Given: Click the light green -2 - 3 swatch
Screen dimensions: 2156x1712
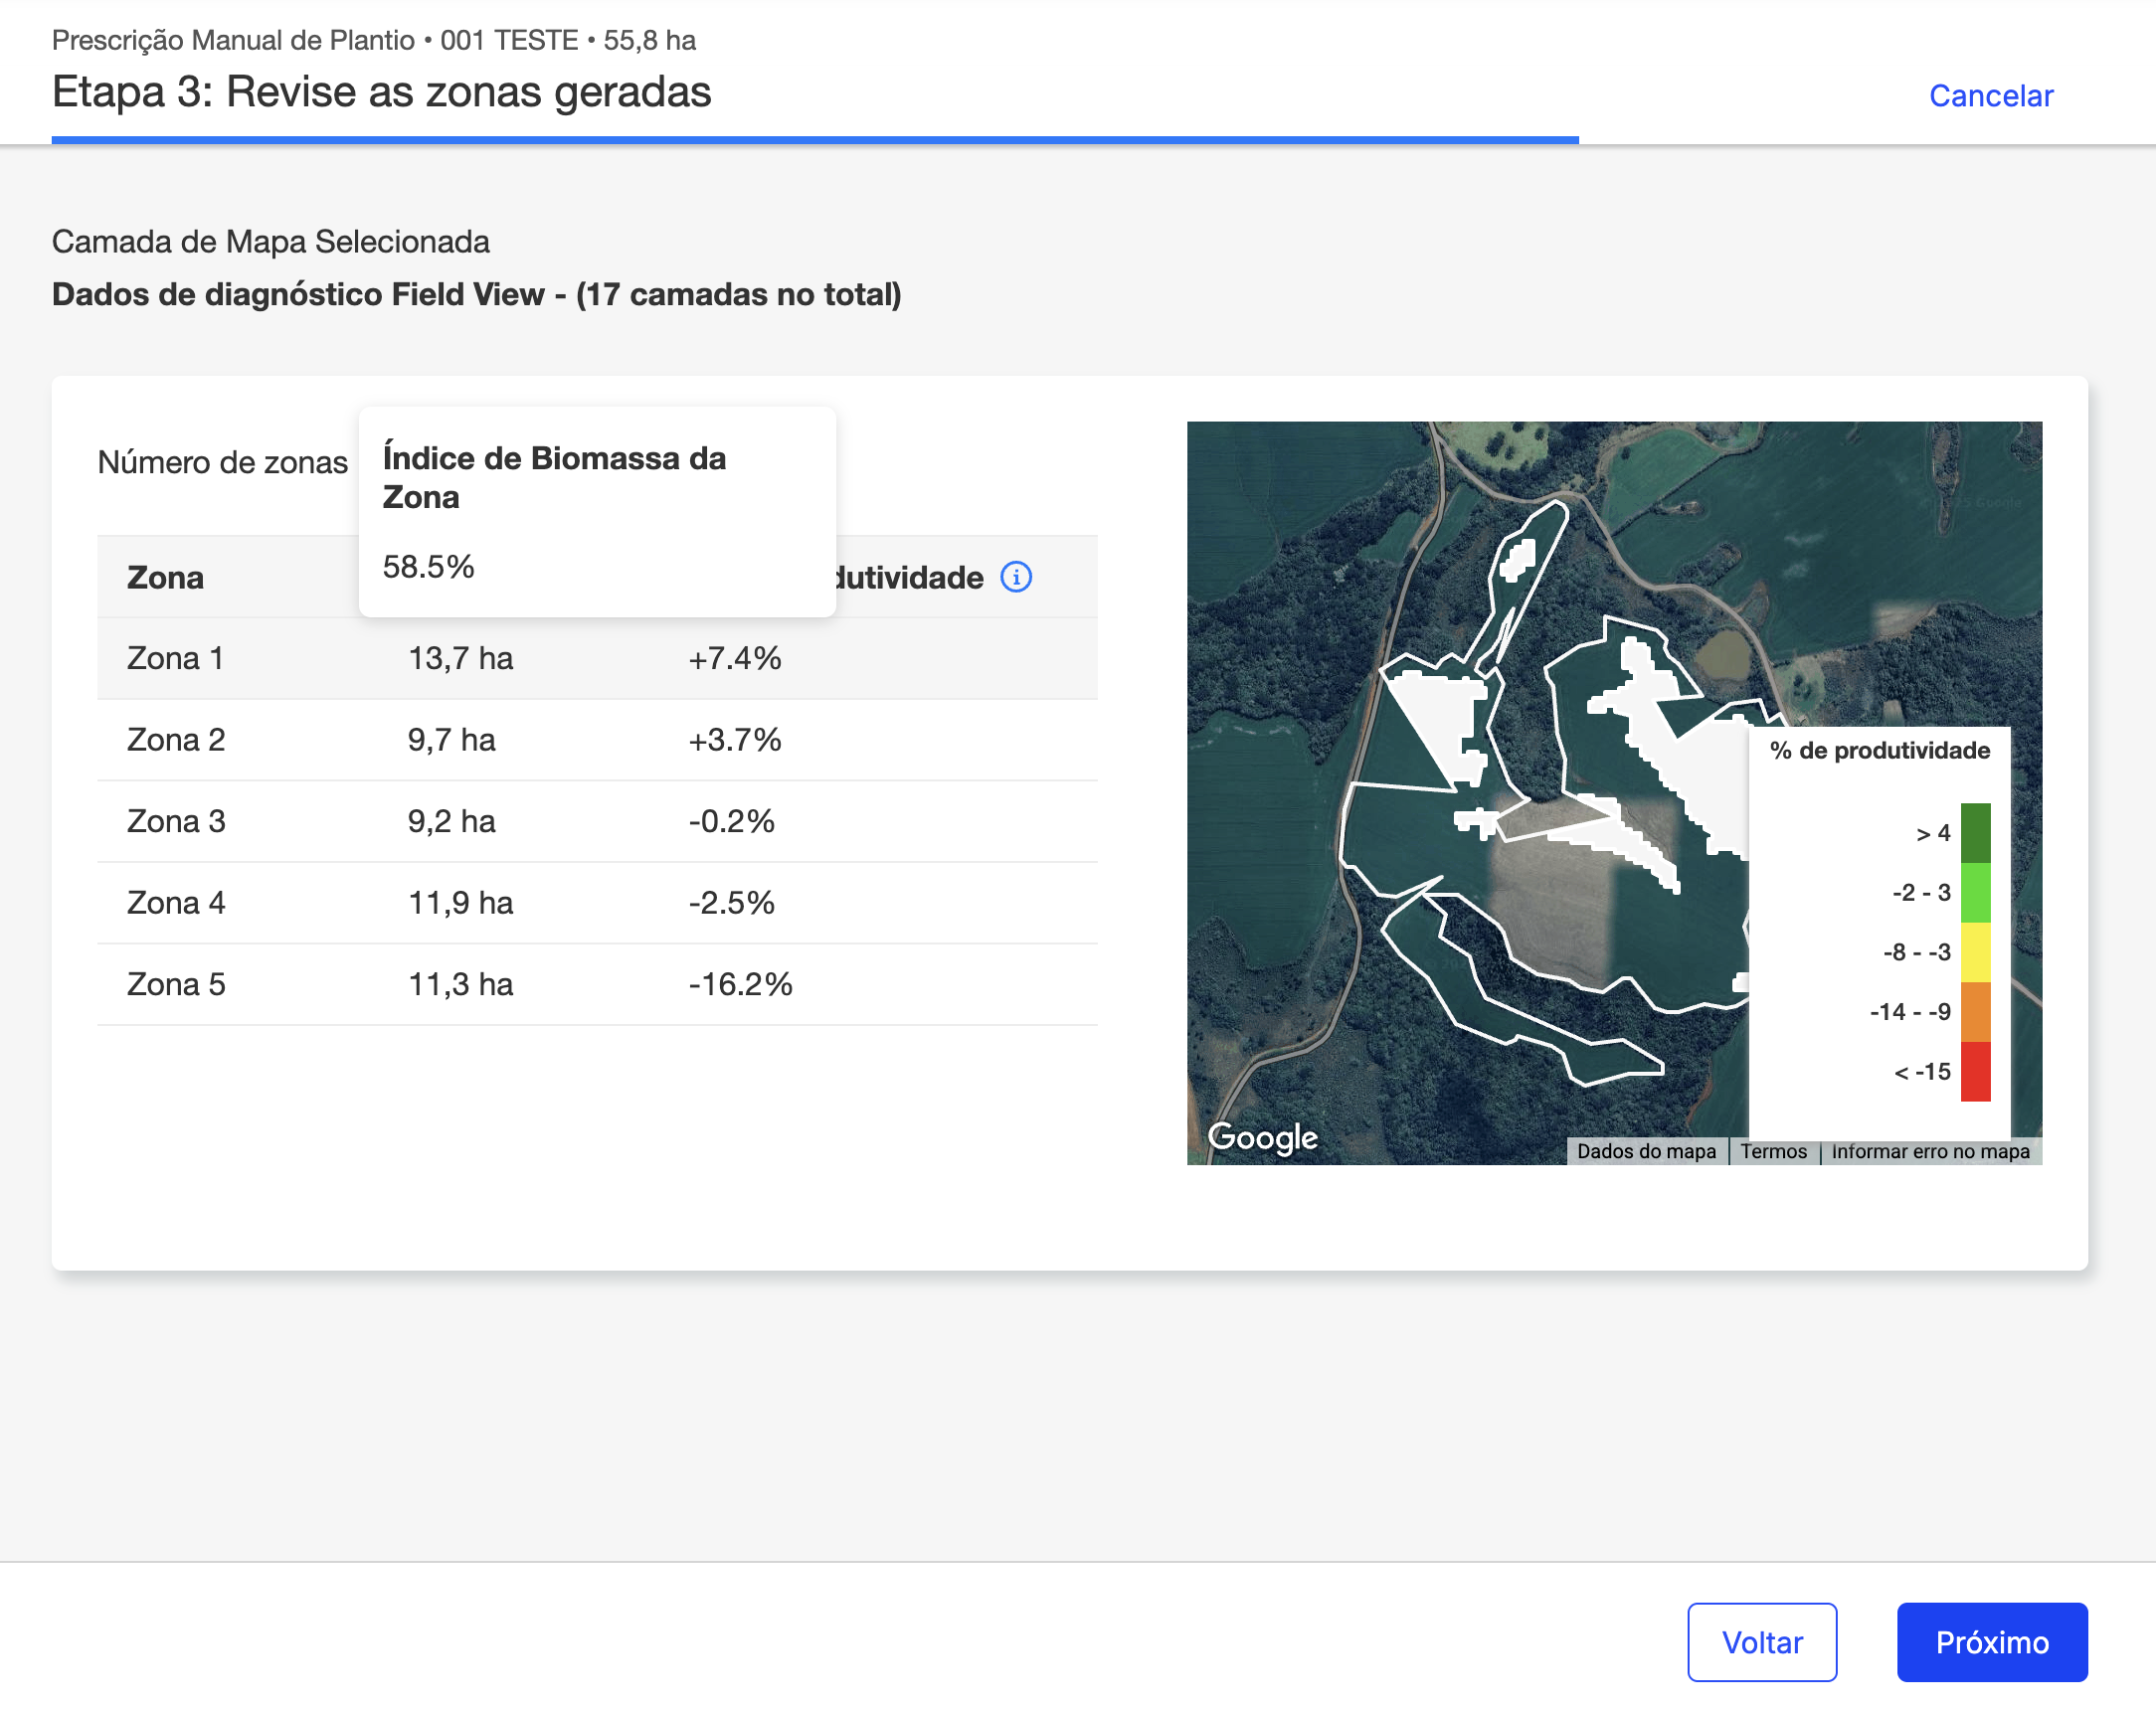Looking at the screenshot, I should pos(1975,892).
